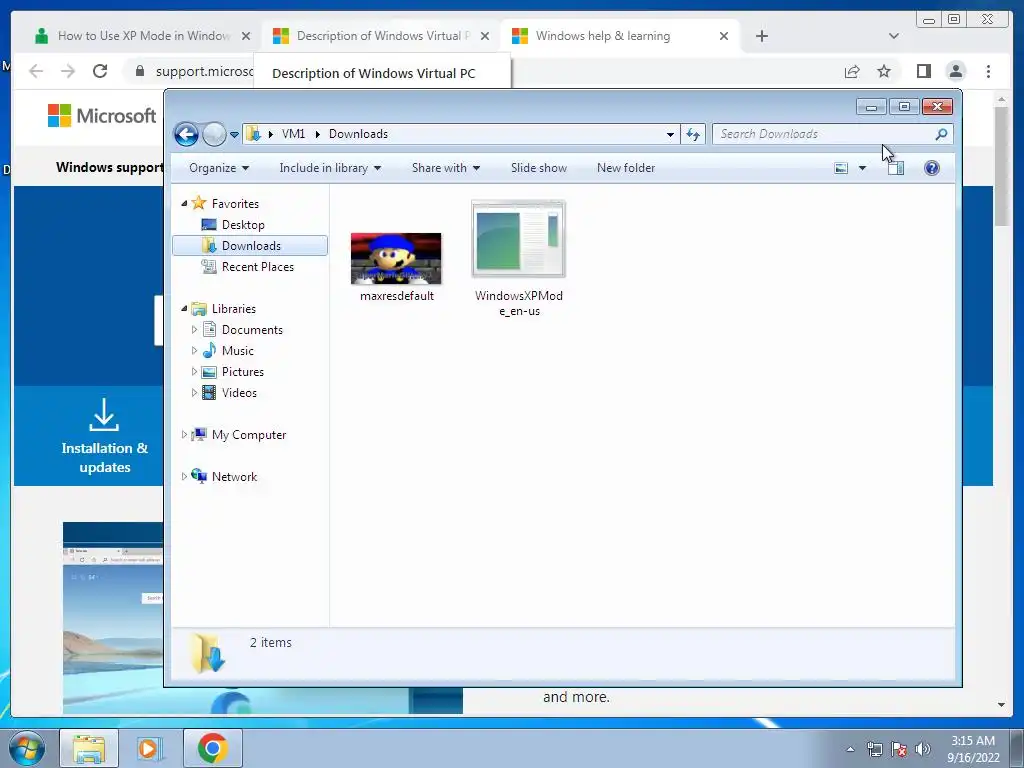Select Downloads in the navigation pane
The image size is (1024, 768).
pos(250,246)
